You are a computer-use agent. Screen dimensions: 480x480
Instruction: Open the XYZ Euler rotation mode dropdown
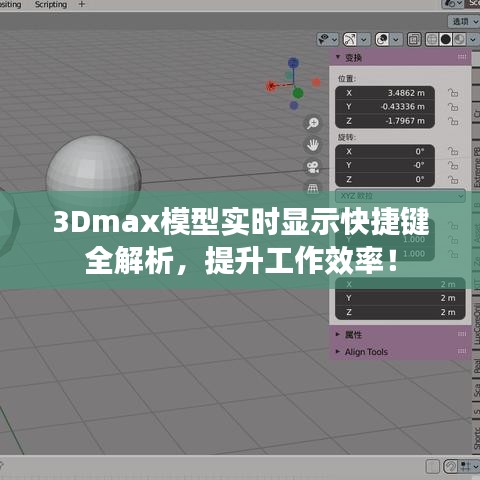pos(400,196)
